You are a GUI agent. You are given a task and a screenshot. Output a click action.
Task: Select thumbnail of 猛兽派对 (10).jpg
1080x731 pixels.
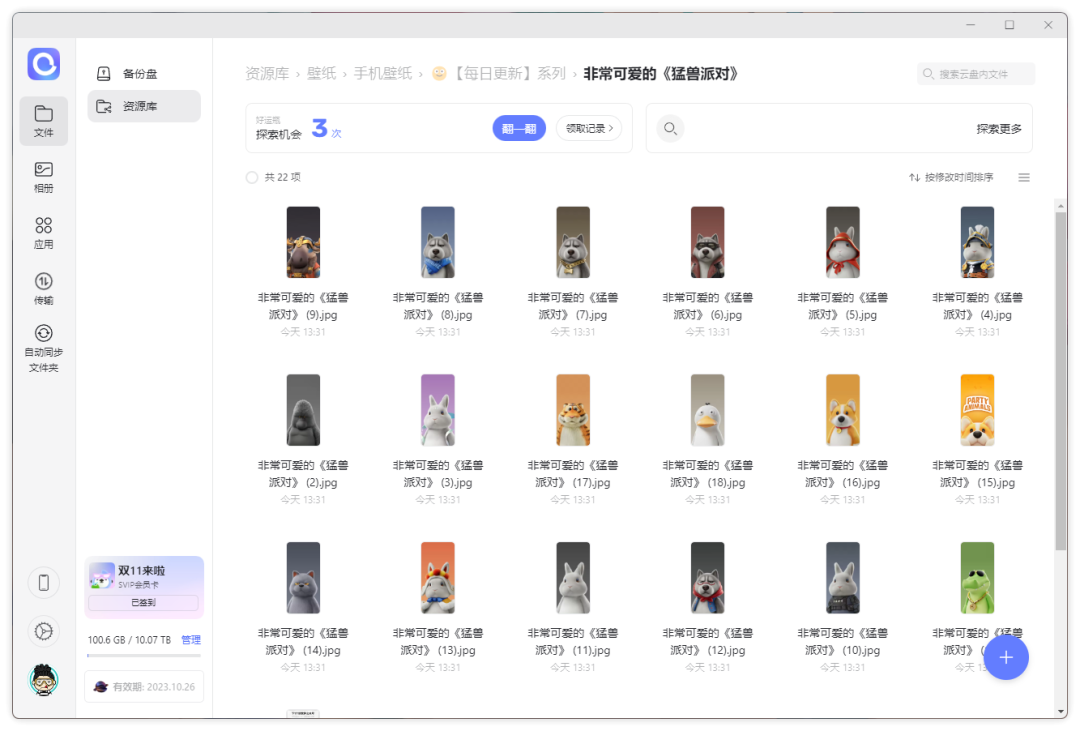842,577
